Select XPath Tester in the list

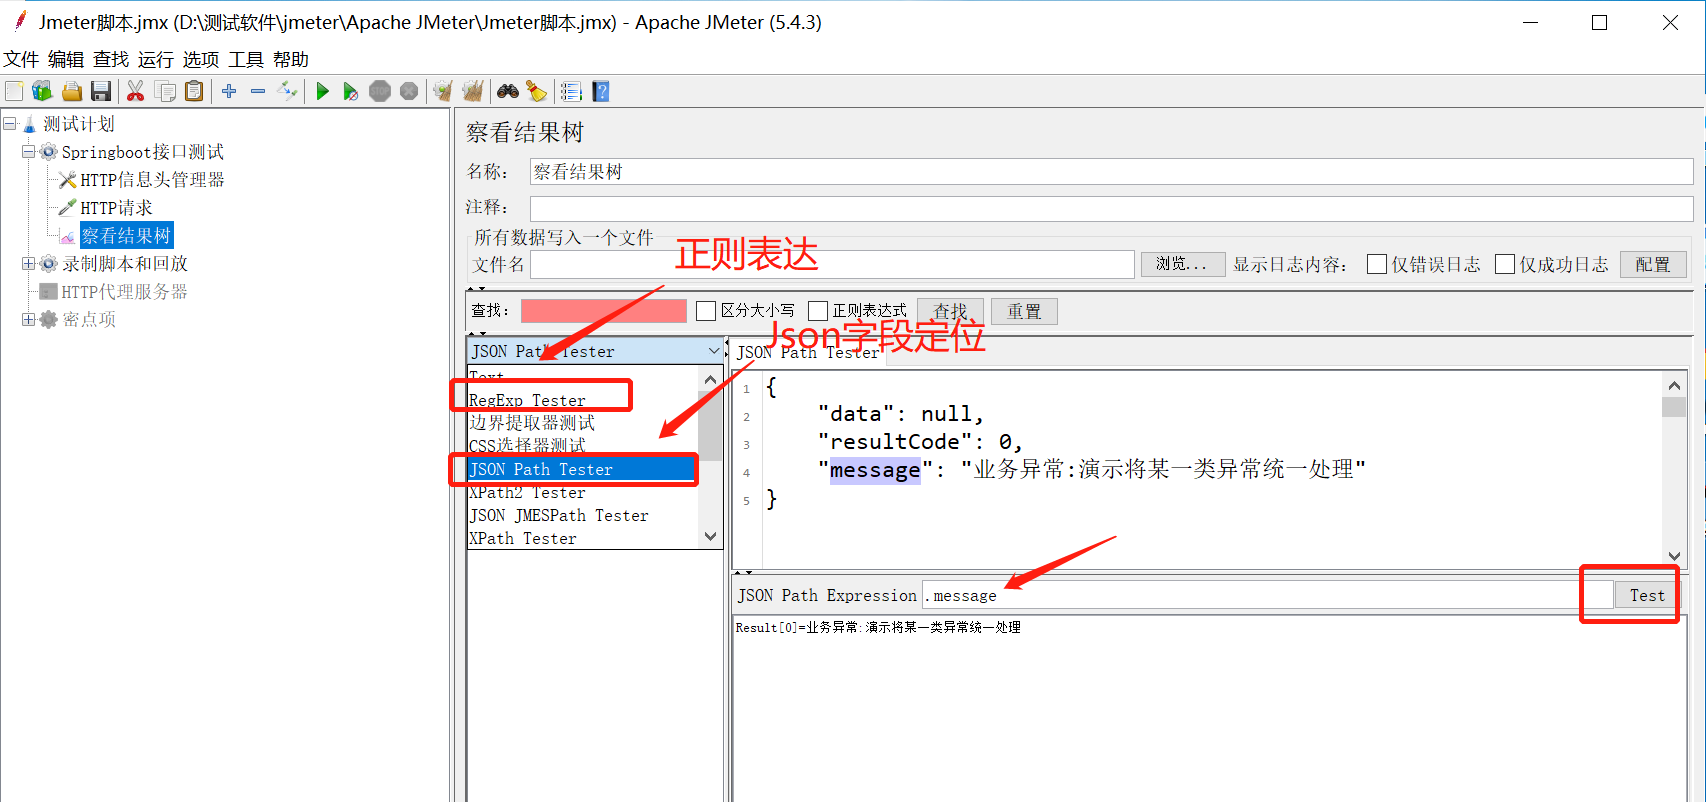coord(523,538)
